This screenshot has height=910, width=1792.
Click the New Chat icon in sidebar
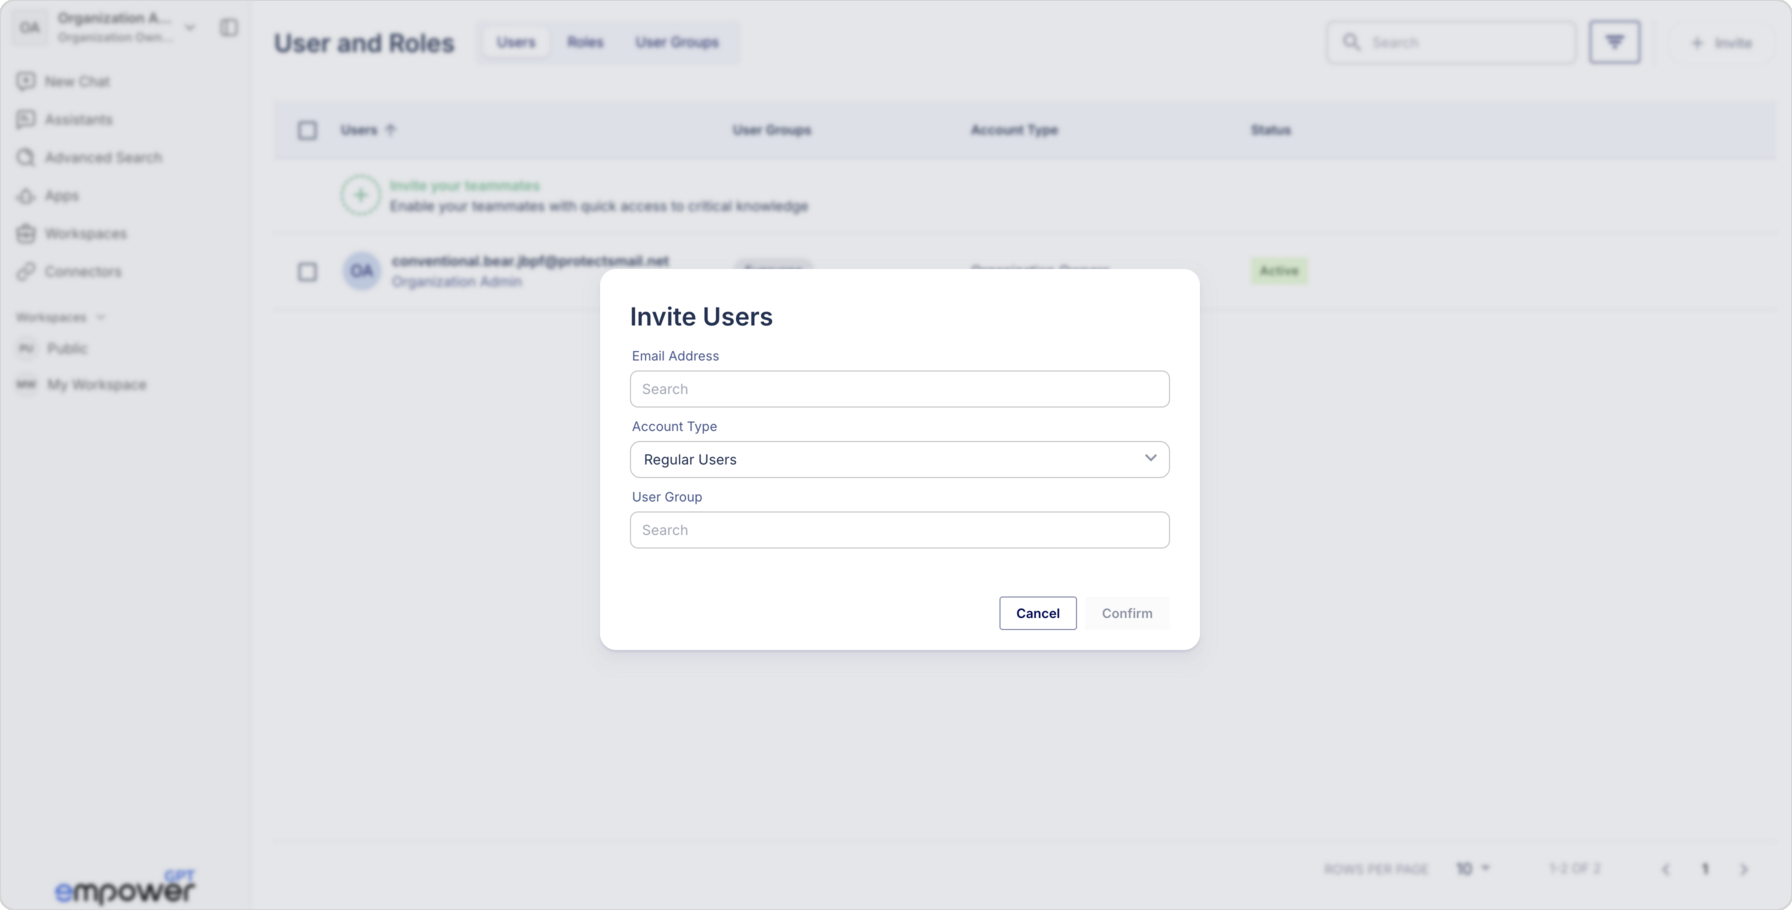(26, 81)
